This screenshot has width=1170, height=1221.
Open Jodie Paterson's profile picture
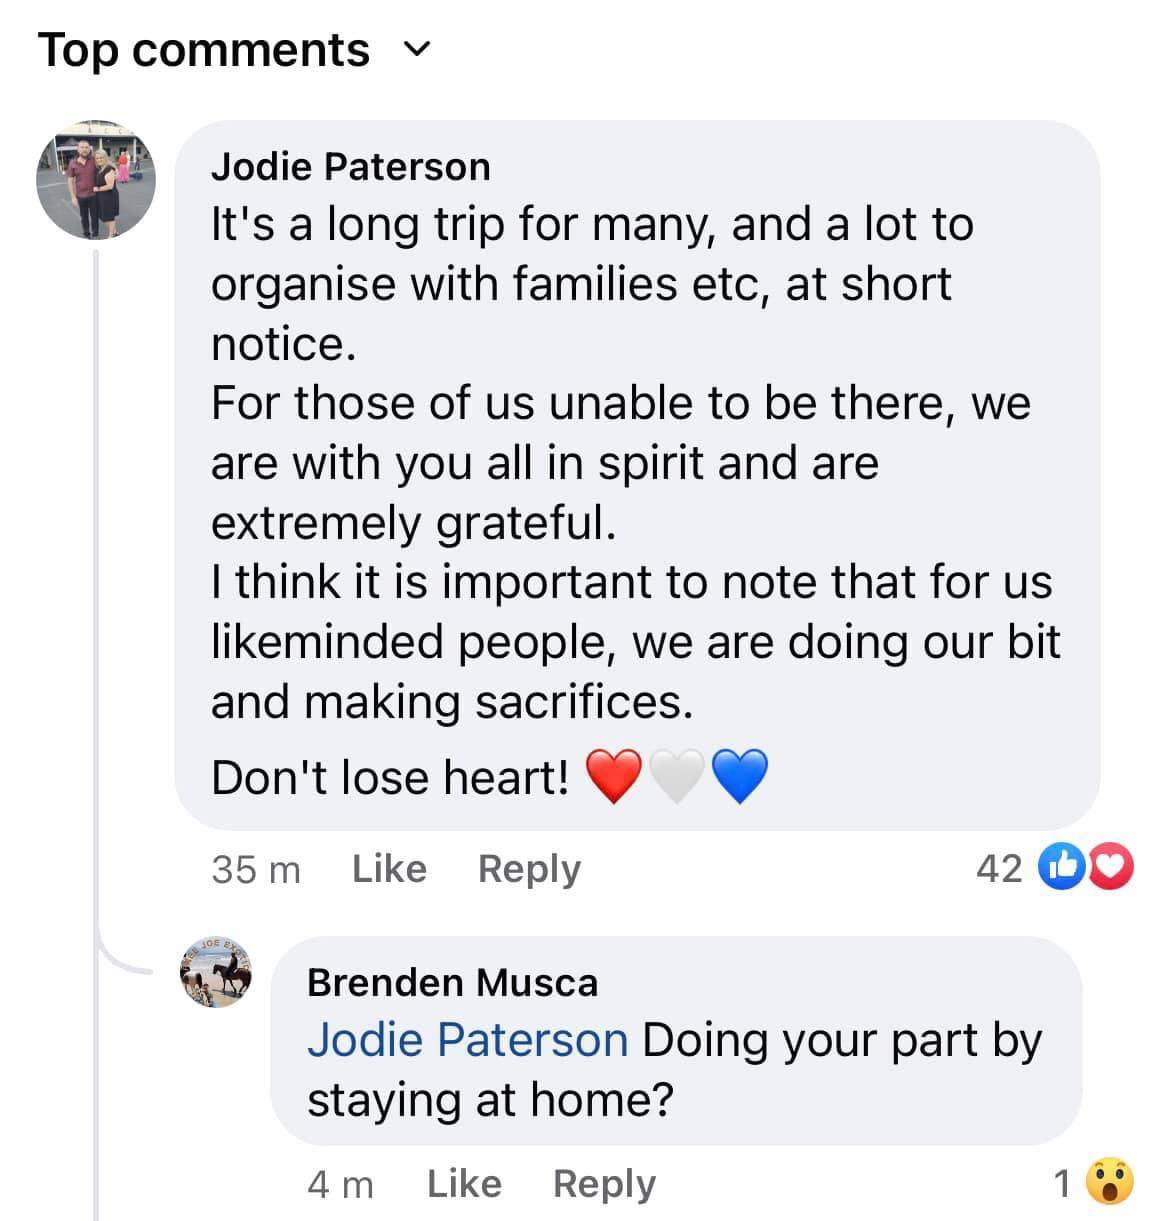[96, 180]
